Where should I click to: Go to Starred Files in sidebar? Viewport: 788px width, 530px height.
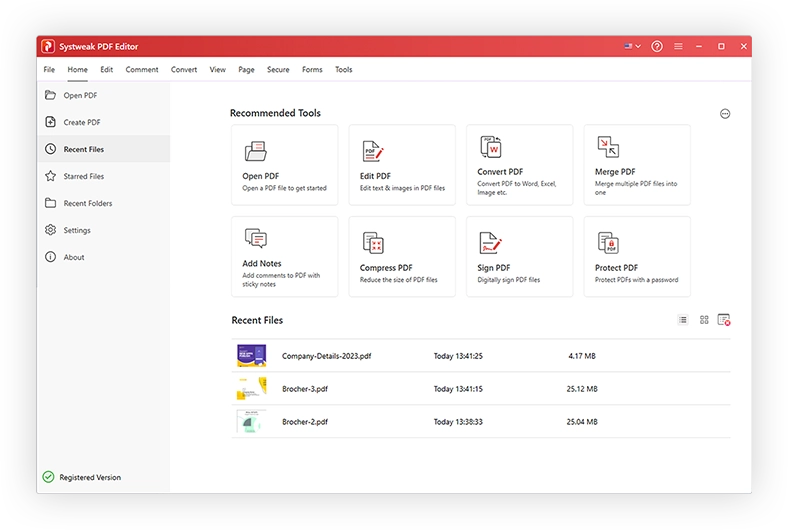pyautogui.click(x=83, y=176)
